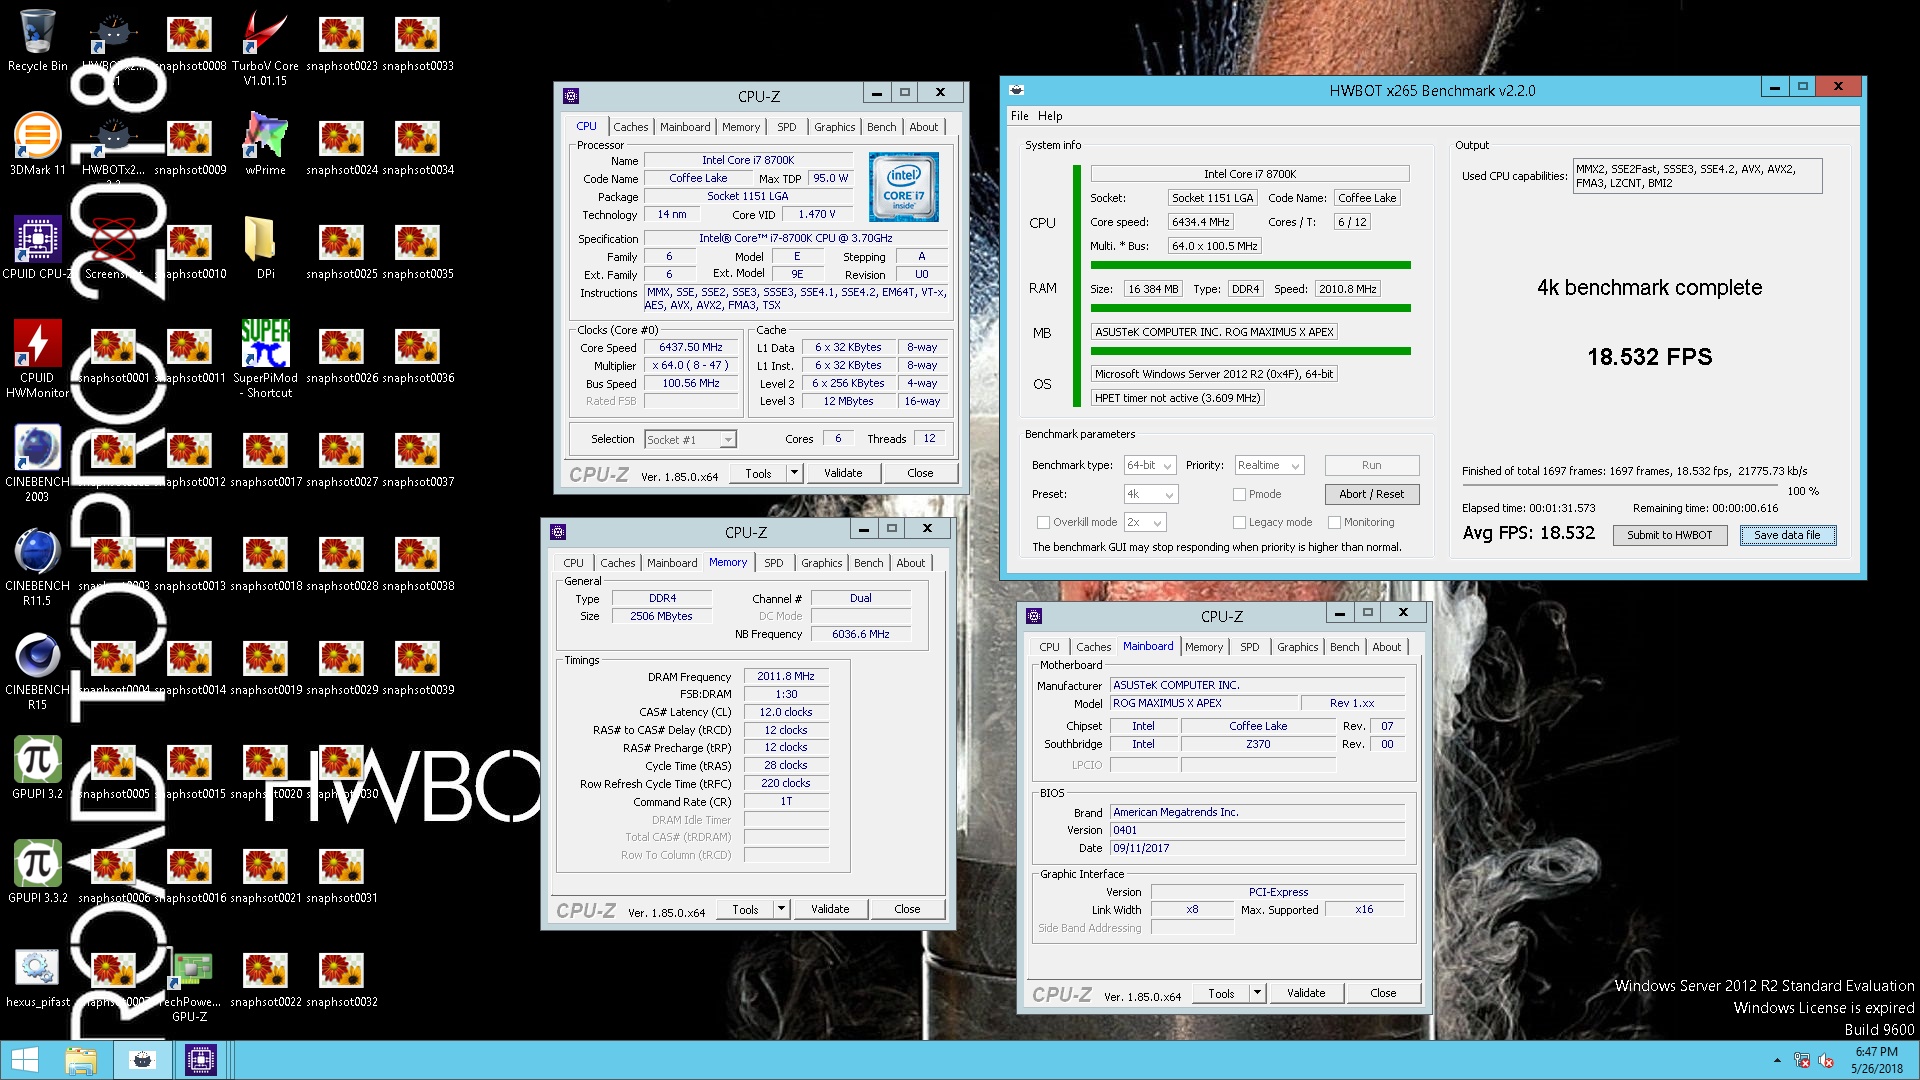Viewport: 1920px width, 1080px height.
Task: Open the 3DMark 11 desktop icon
Action: tap(37, 144)
